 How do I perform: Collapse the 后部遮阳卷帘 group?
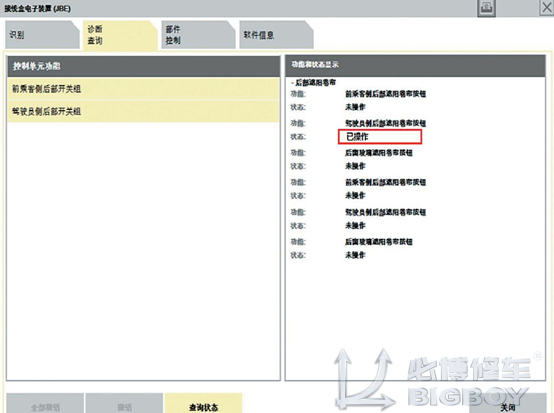tap(293, 83)
